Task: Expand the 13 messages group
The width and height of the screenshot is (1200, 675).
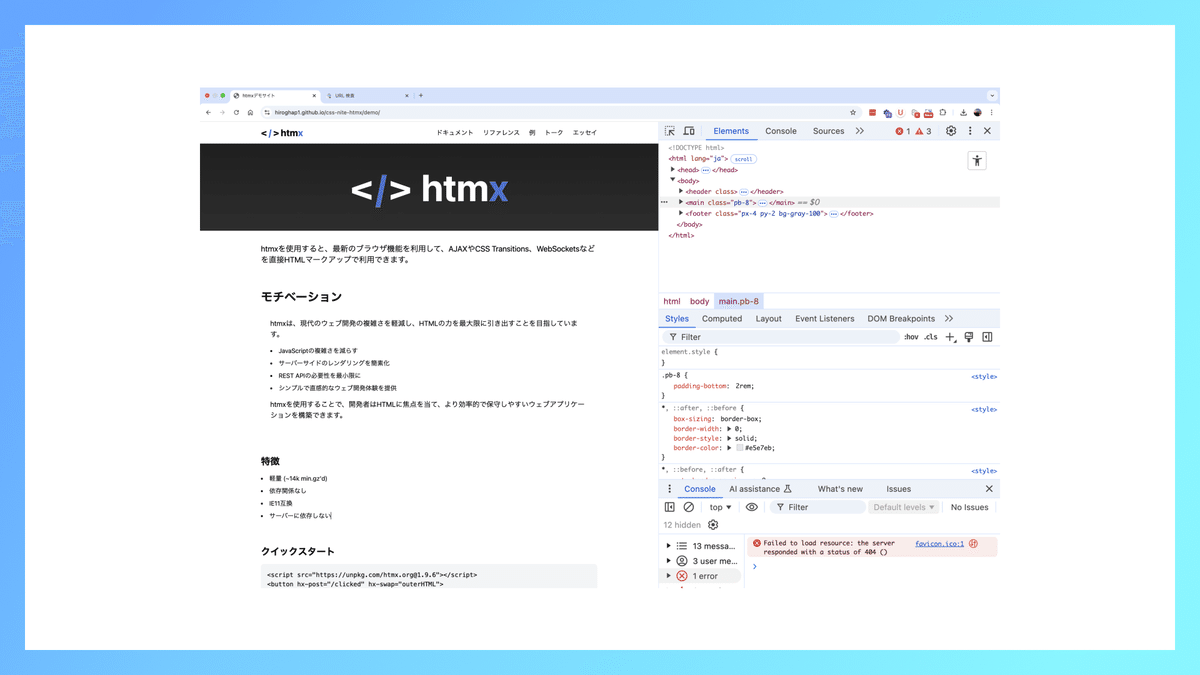Action: [669, 546]
